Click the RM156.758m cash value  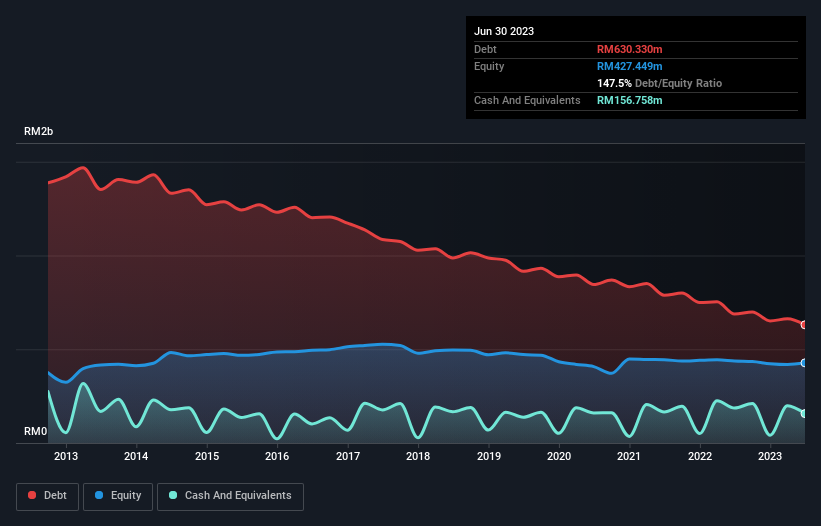629,100
